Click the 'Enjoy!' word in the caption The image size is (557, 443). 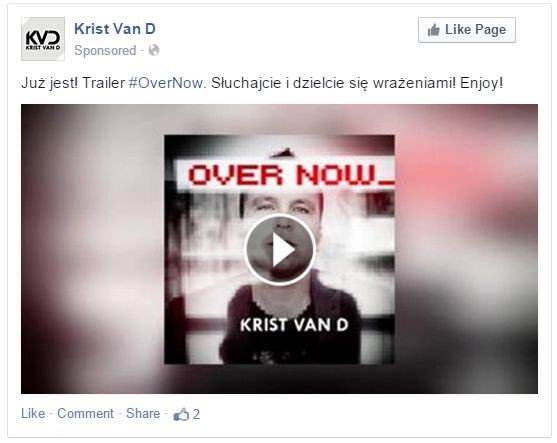pos(482,83)
